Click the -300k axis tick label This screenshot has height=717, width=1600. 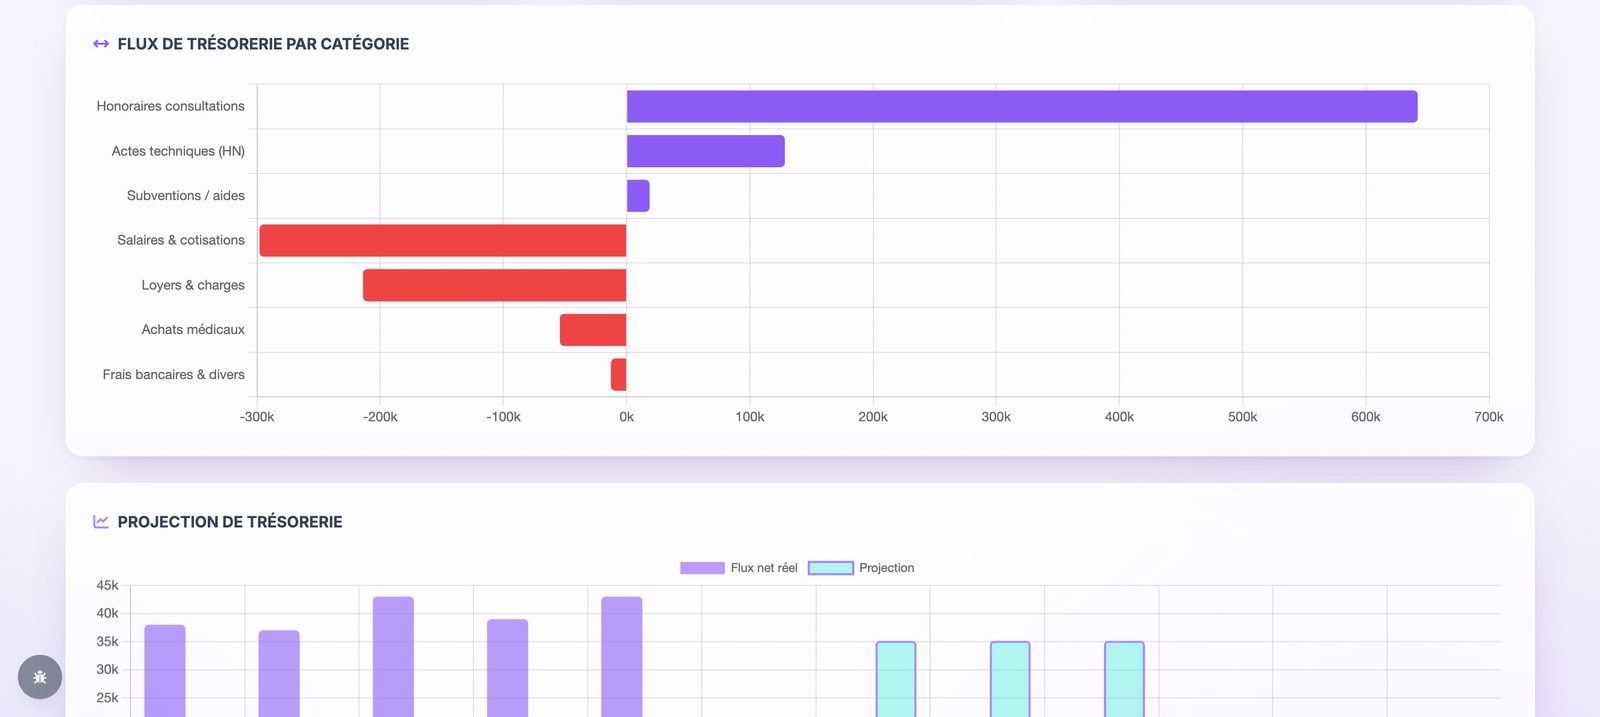pos(257,417)
